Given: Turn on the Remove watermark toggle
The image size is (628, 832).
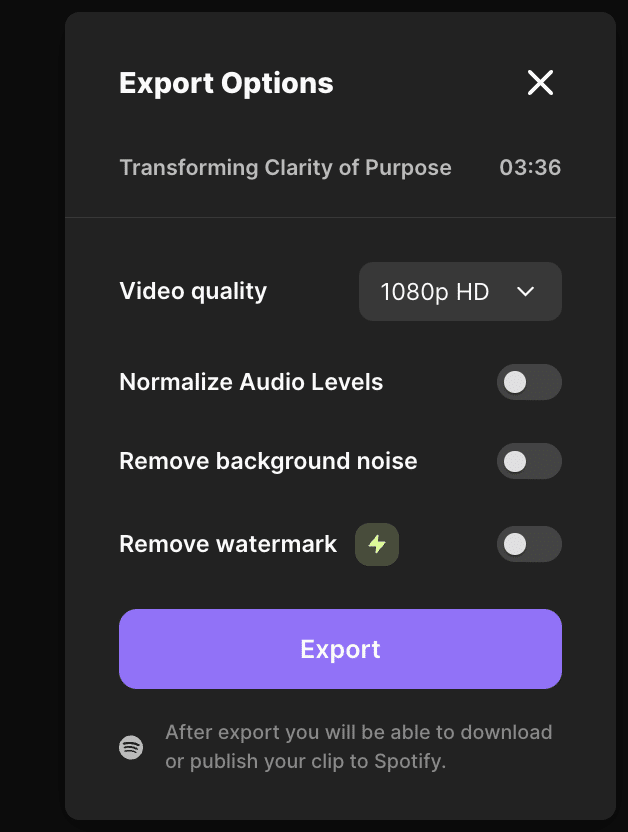Looking at the screenshot, I should tap(529, 544).
